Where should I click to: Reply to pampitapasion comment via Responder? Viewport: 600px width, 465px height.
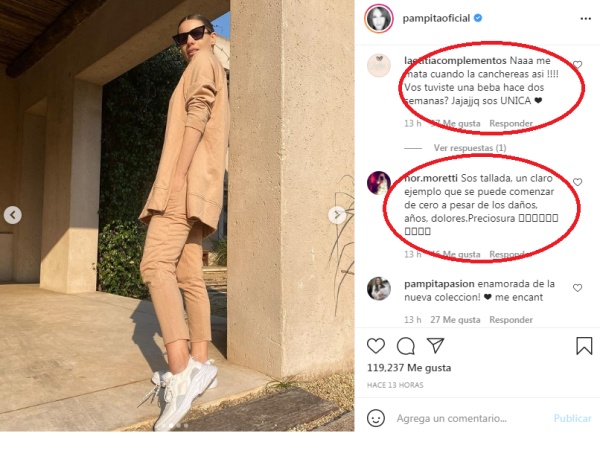pos(511,320)
